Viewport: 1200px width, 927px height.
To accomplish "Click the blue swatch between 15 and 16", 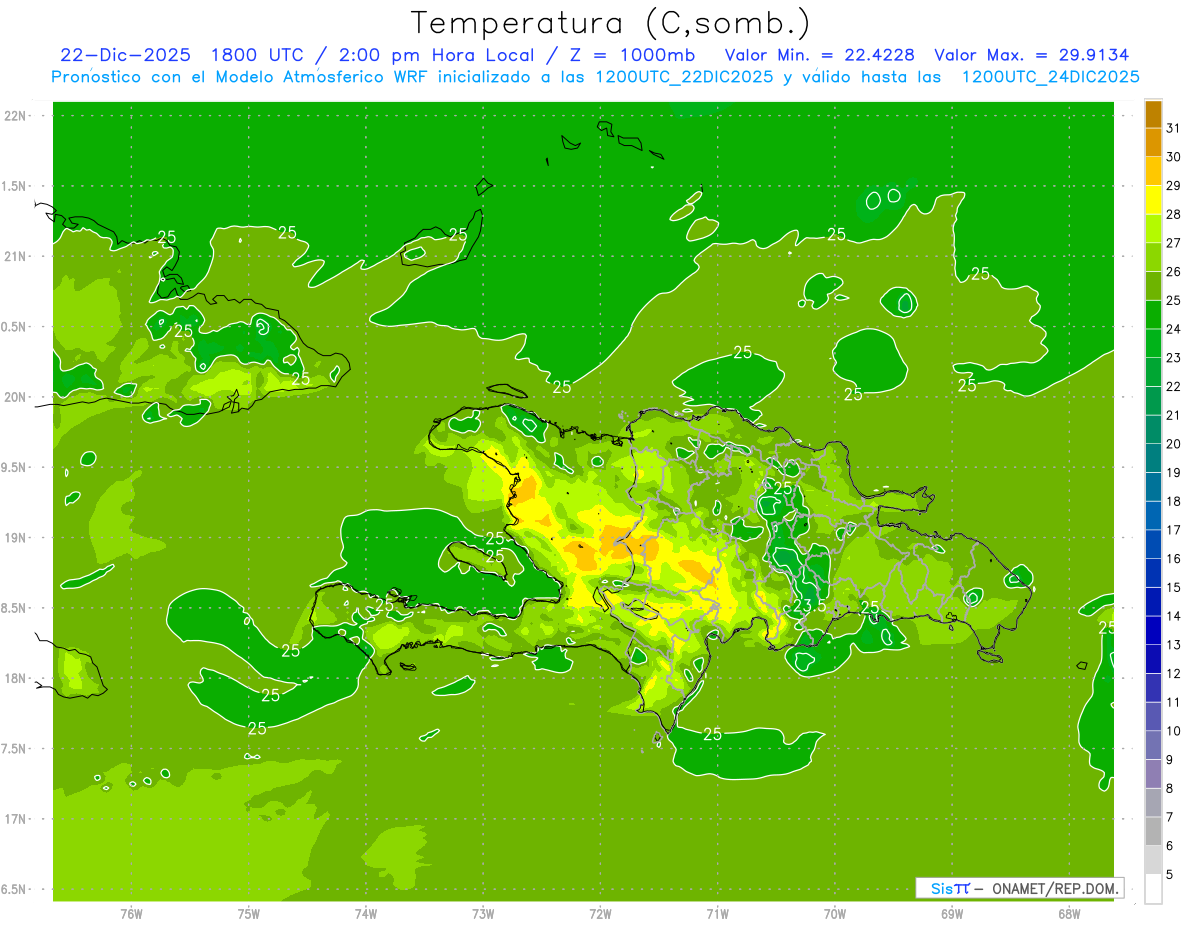I will (x=1153, y=573).
